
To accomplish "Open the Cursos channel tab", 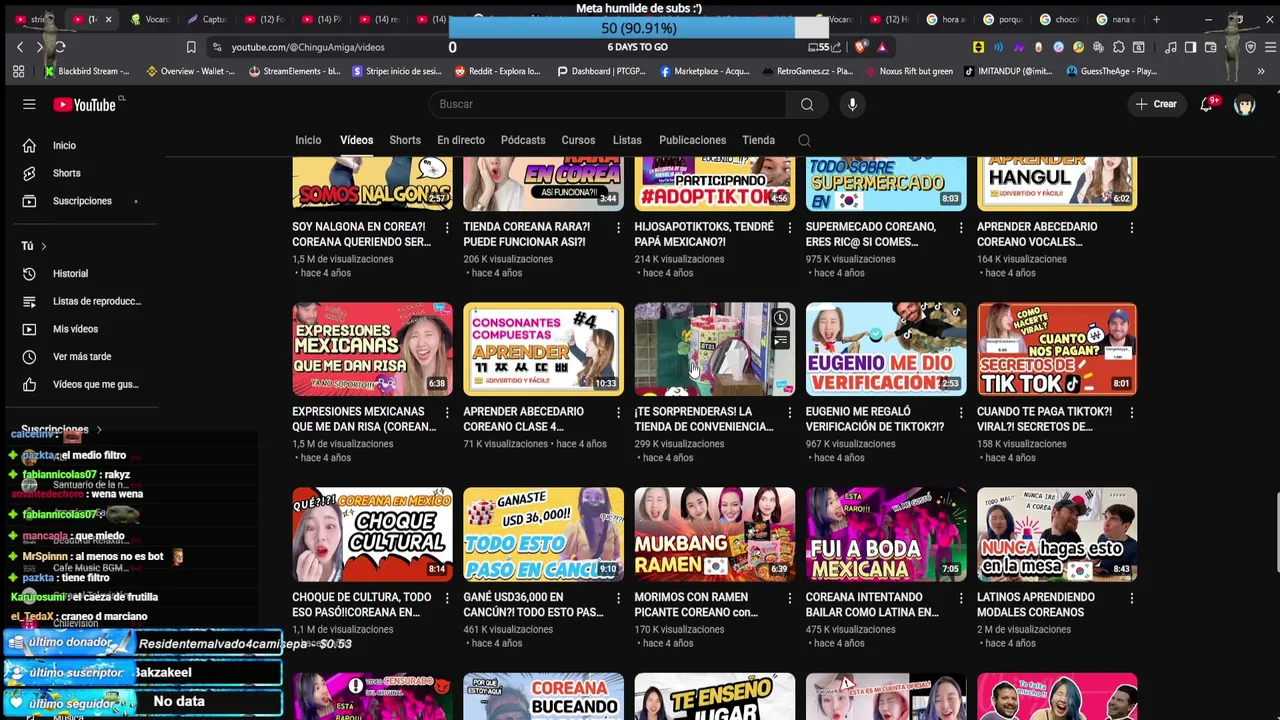I will (578, 140).
